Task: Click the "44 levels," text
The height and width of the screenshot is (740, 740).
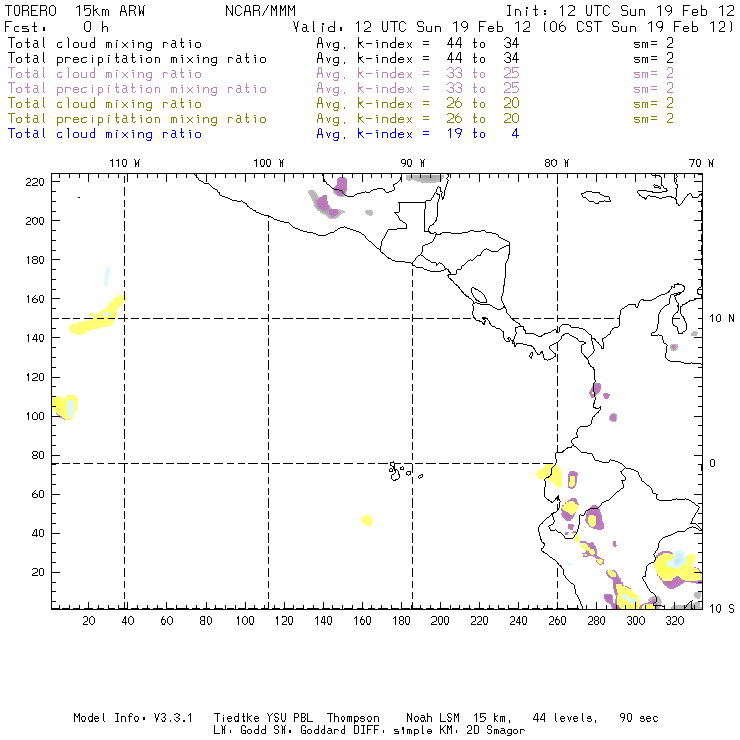Action: (564, 718)
